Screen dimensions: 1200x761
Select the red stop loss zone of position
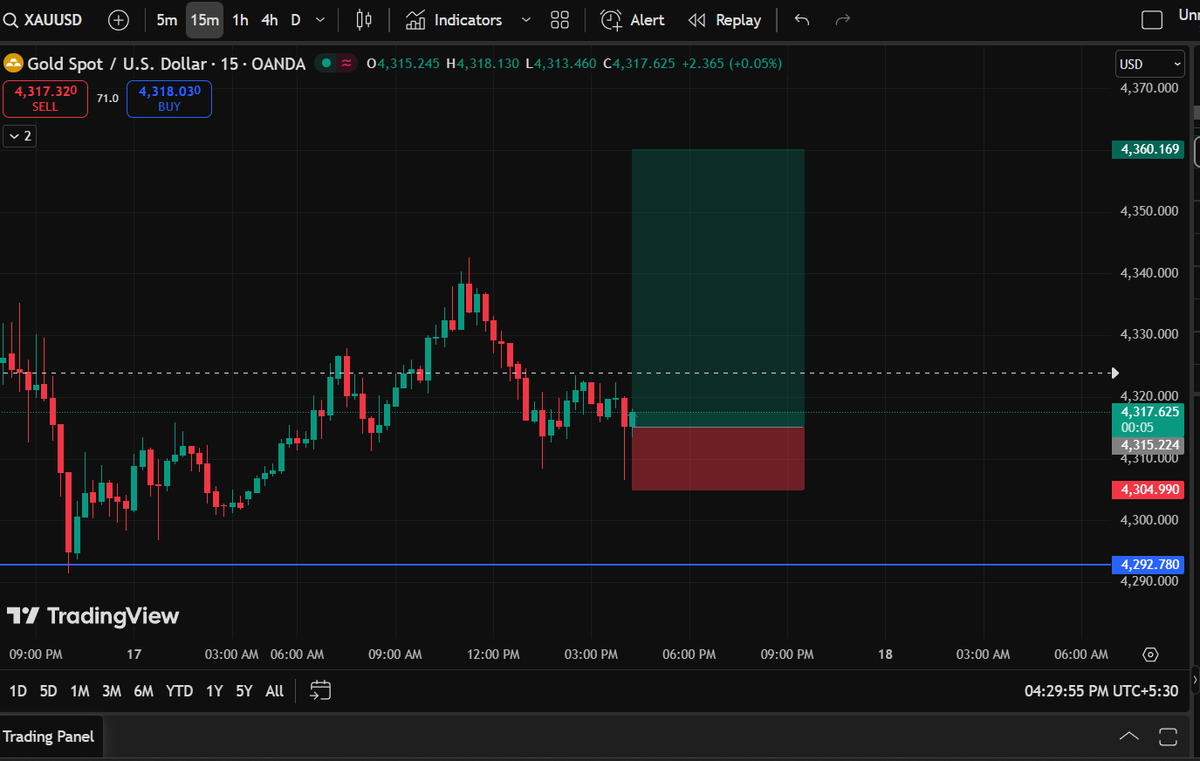click(718, 459)
